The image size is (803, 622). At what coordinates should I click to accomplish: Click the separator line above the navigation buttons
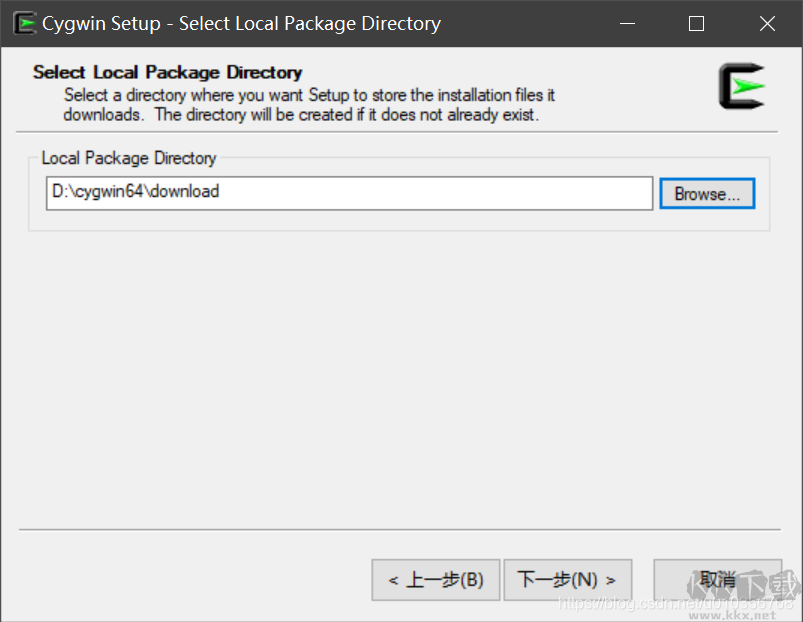point(400,529)
